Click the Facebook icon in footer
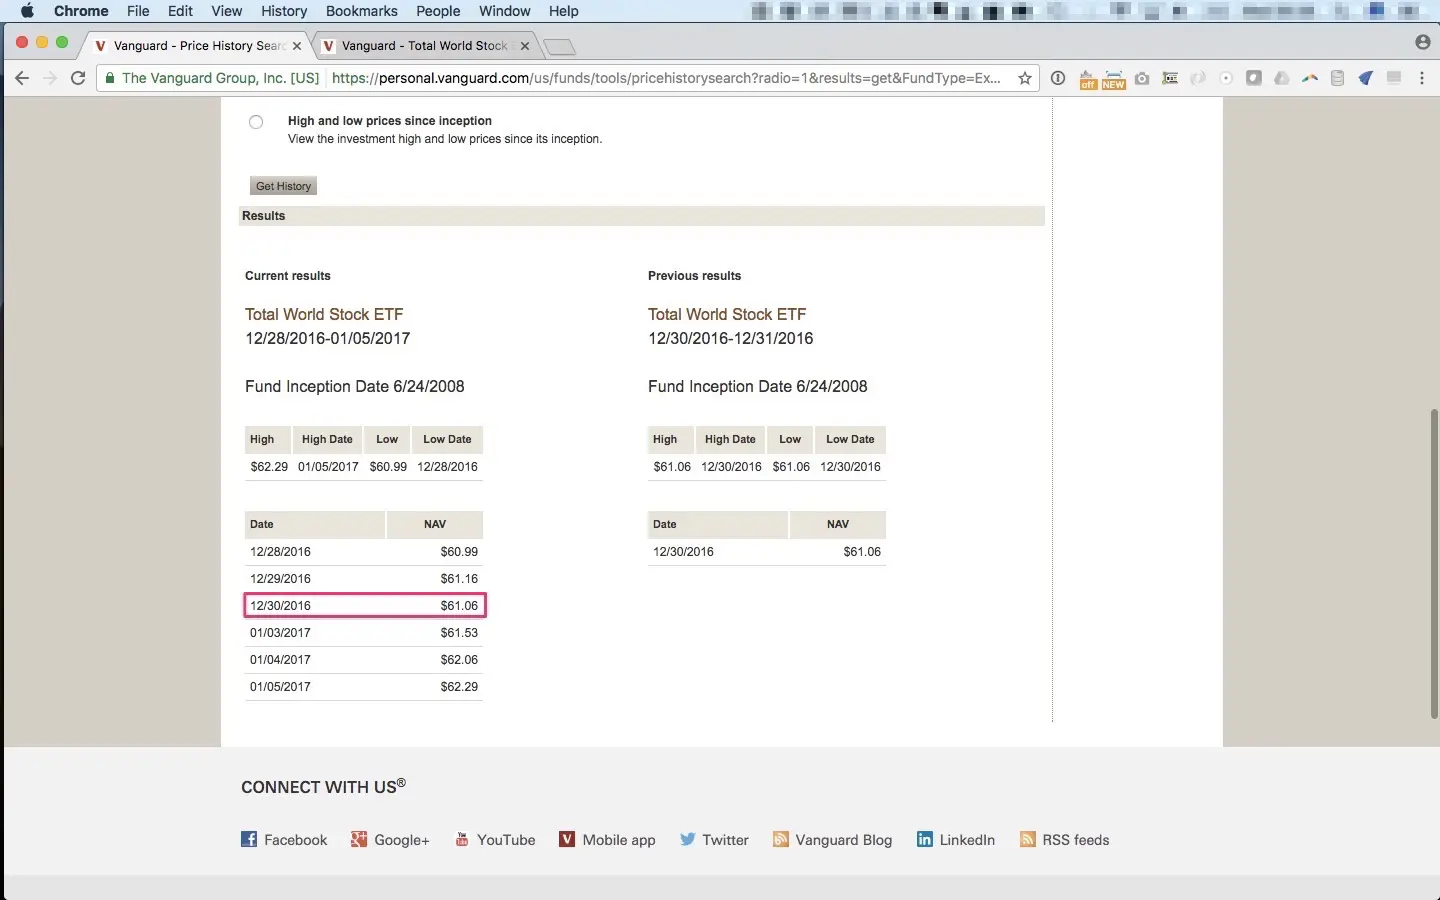Viewport: 1440px width, 900px height. click(249, 839)
